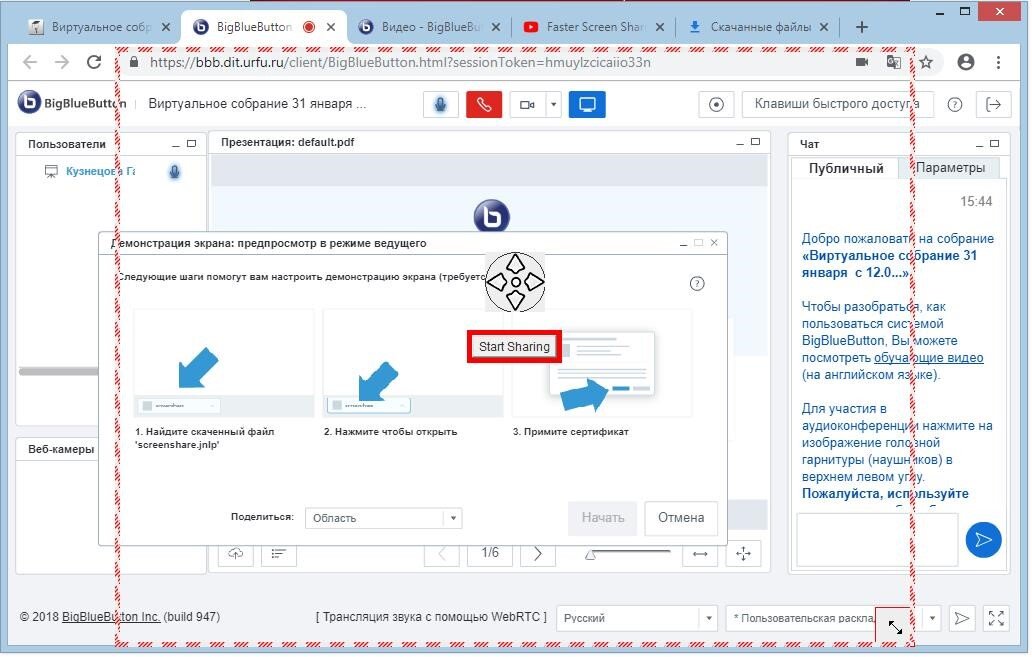Click camera permission icon in address bar

pos(862,63)
